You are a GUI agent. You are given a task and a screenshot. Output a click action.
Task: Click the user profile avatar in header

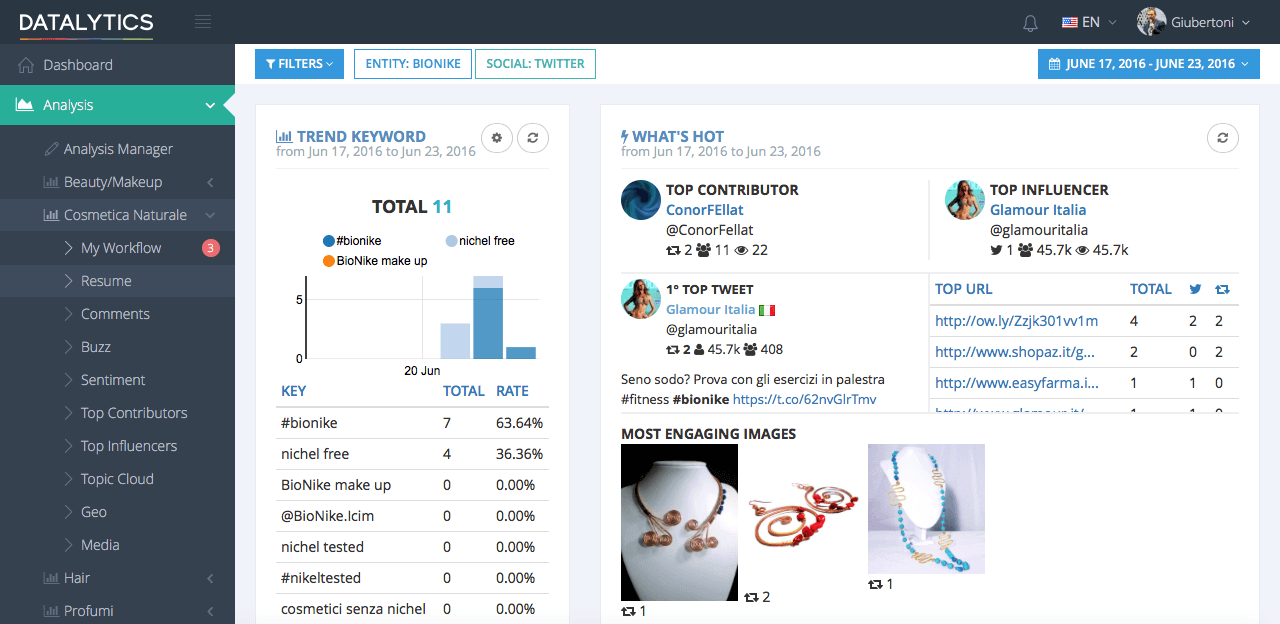click(1151, 22)
